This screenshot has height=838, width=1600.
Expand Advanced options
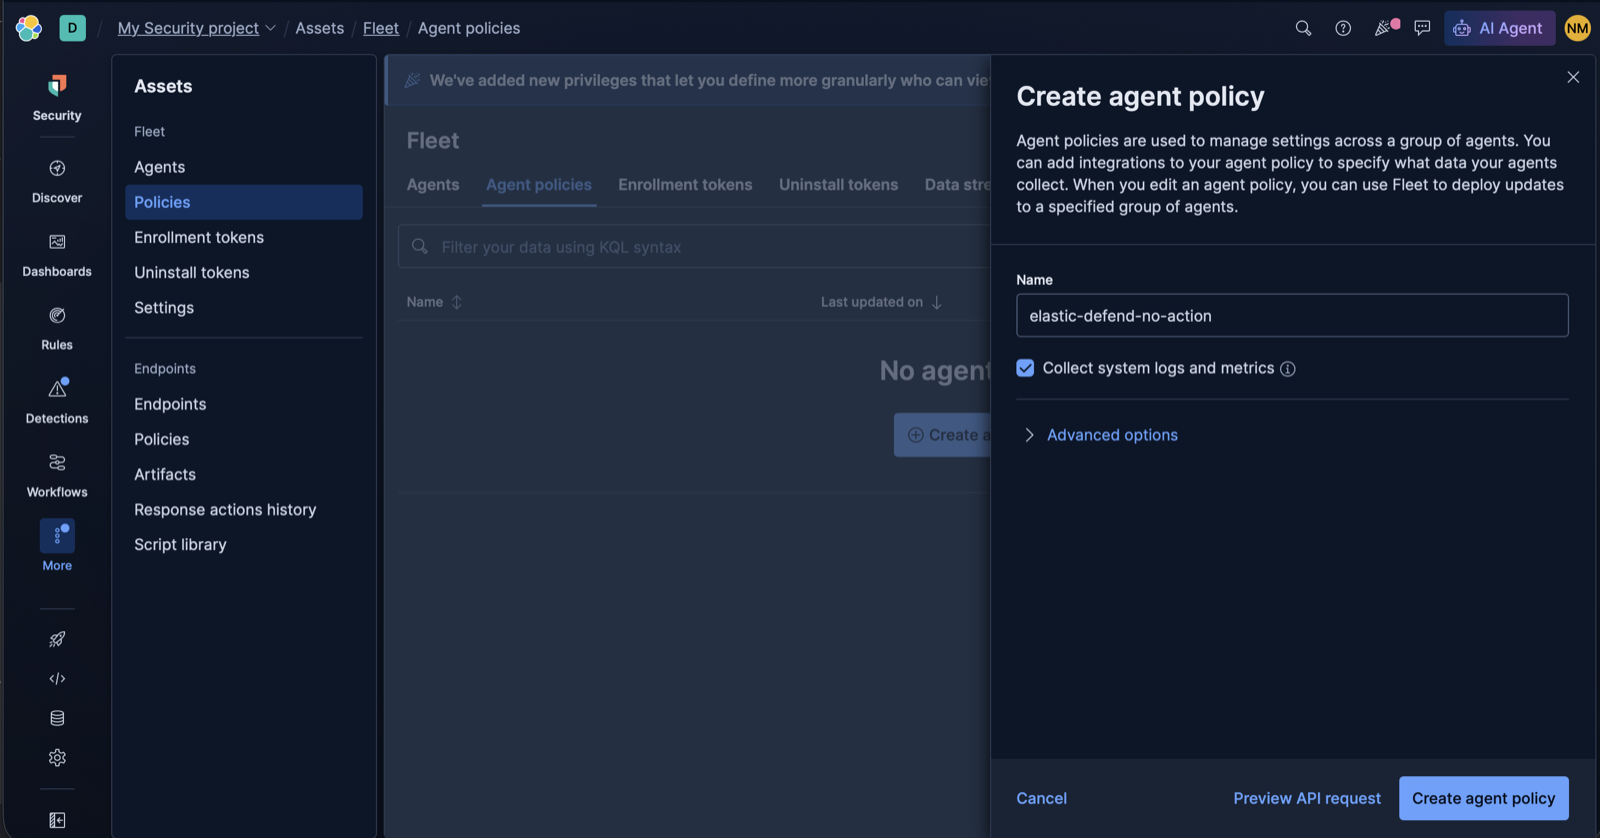1101,435
